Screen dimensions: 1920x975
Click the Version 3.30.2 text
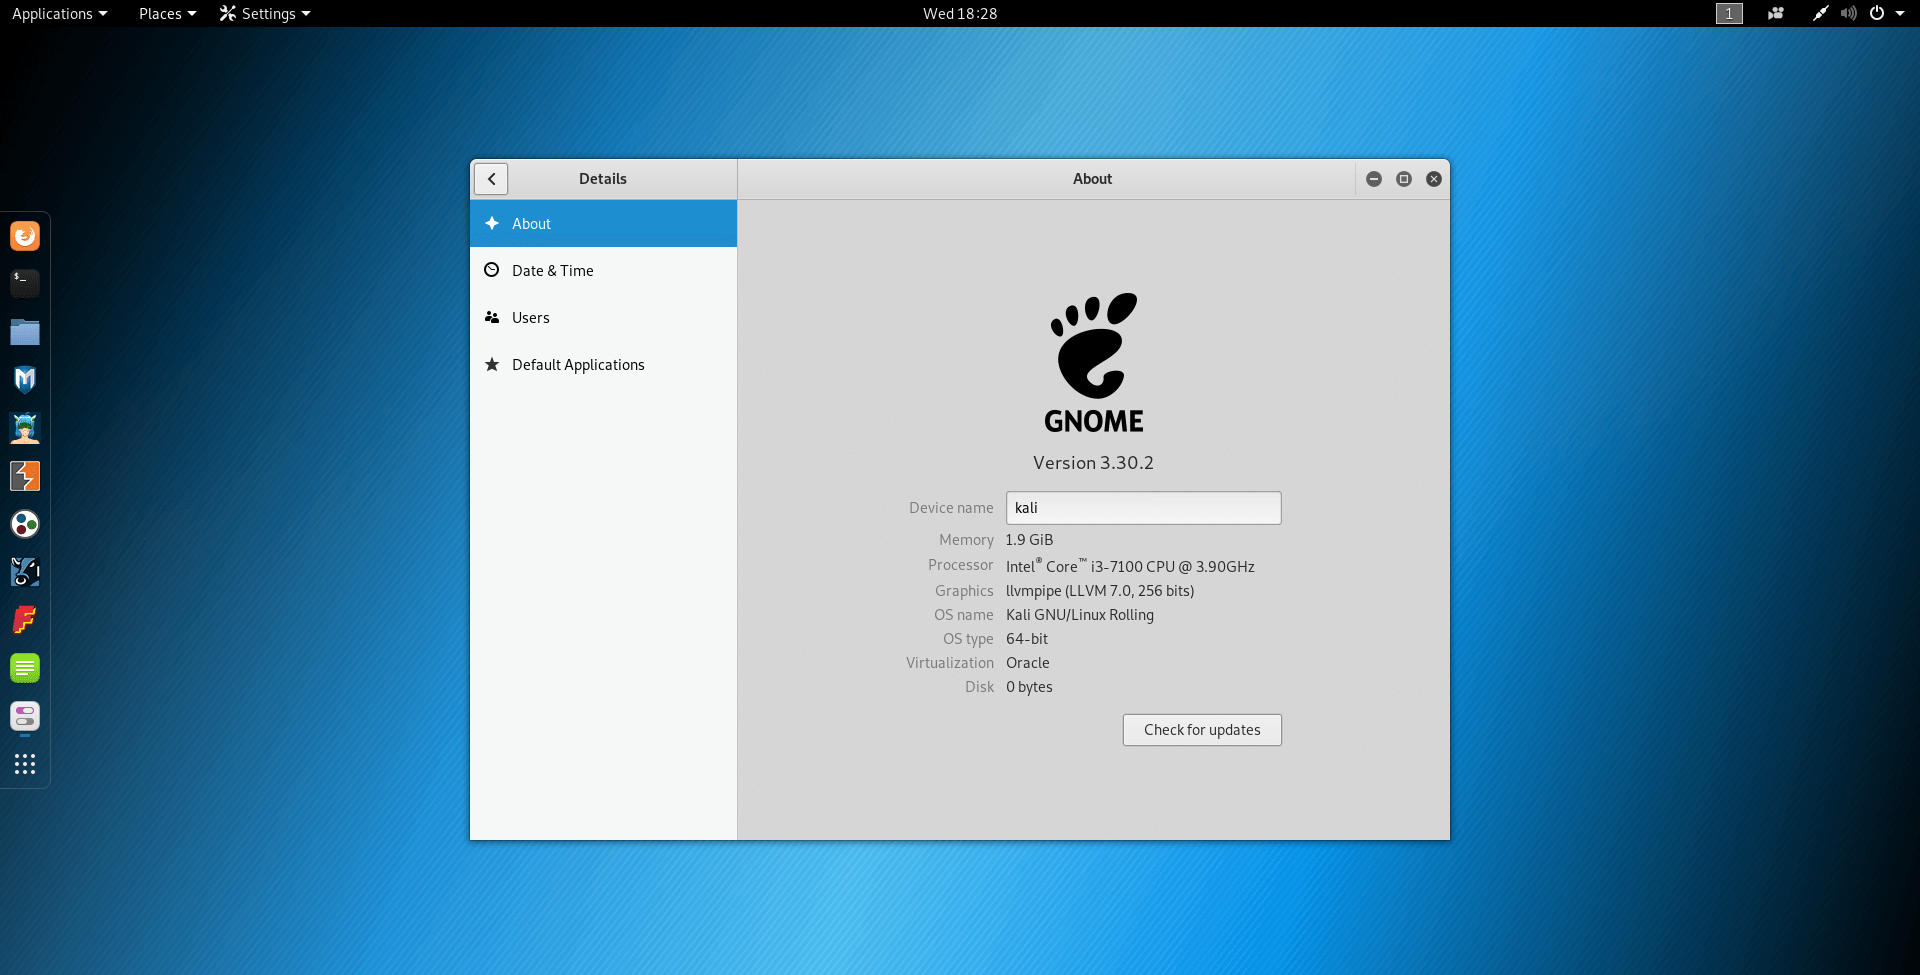pos(1093,463)
